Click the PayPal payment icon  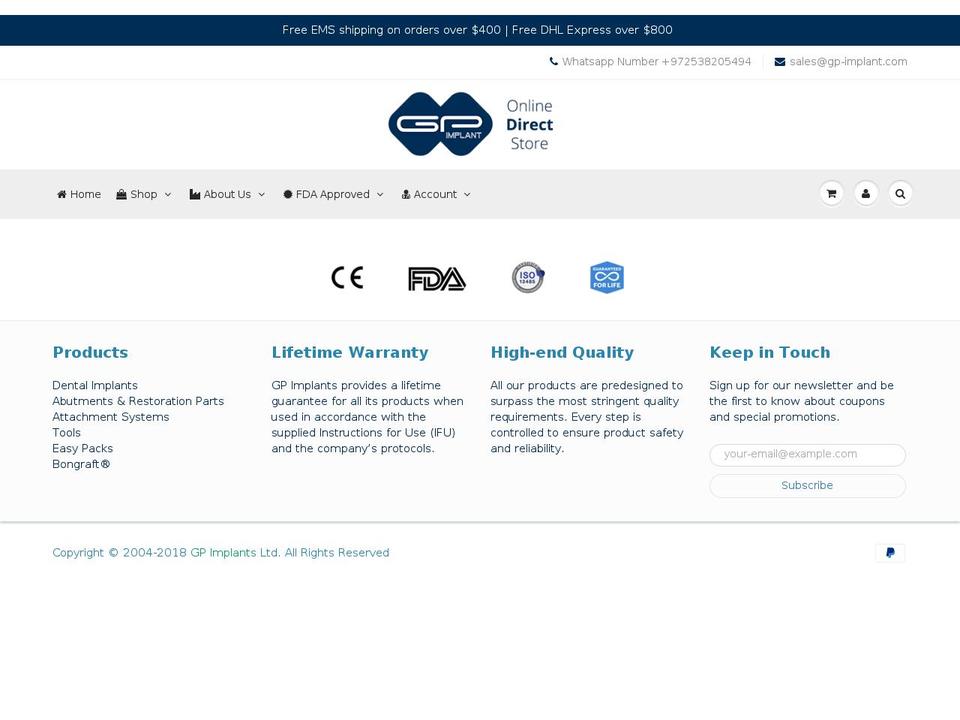pyautogui.click(x=890, y=553)
